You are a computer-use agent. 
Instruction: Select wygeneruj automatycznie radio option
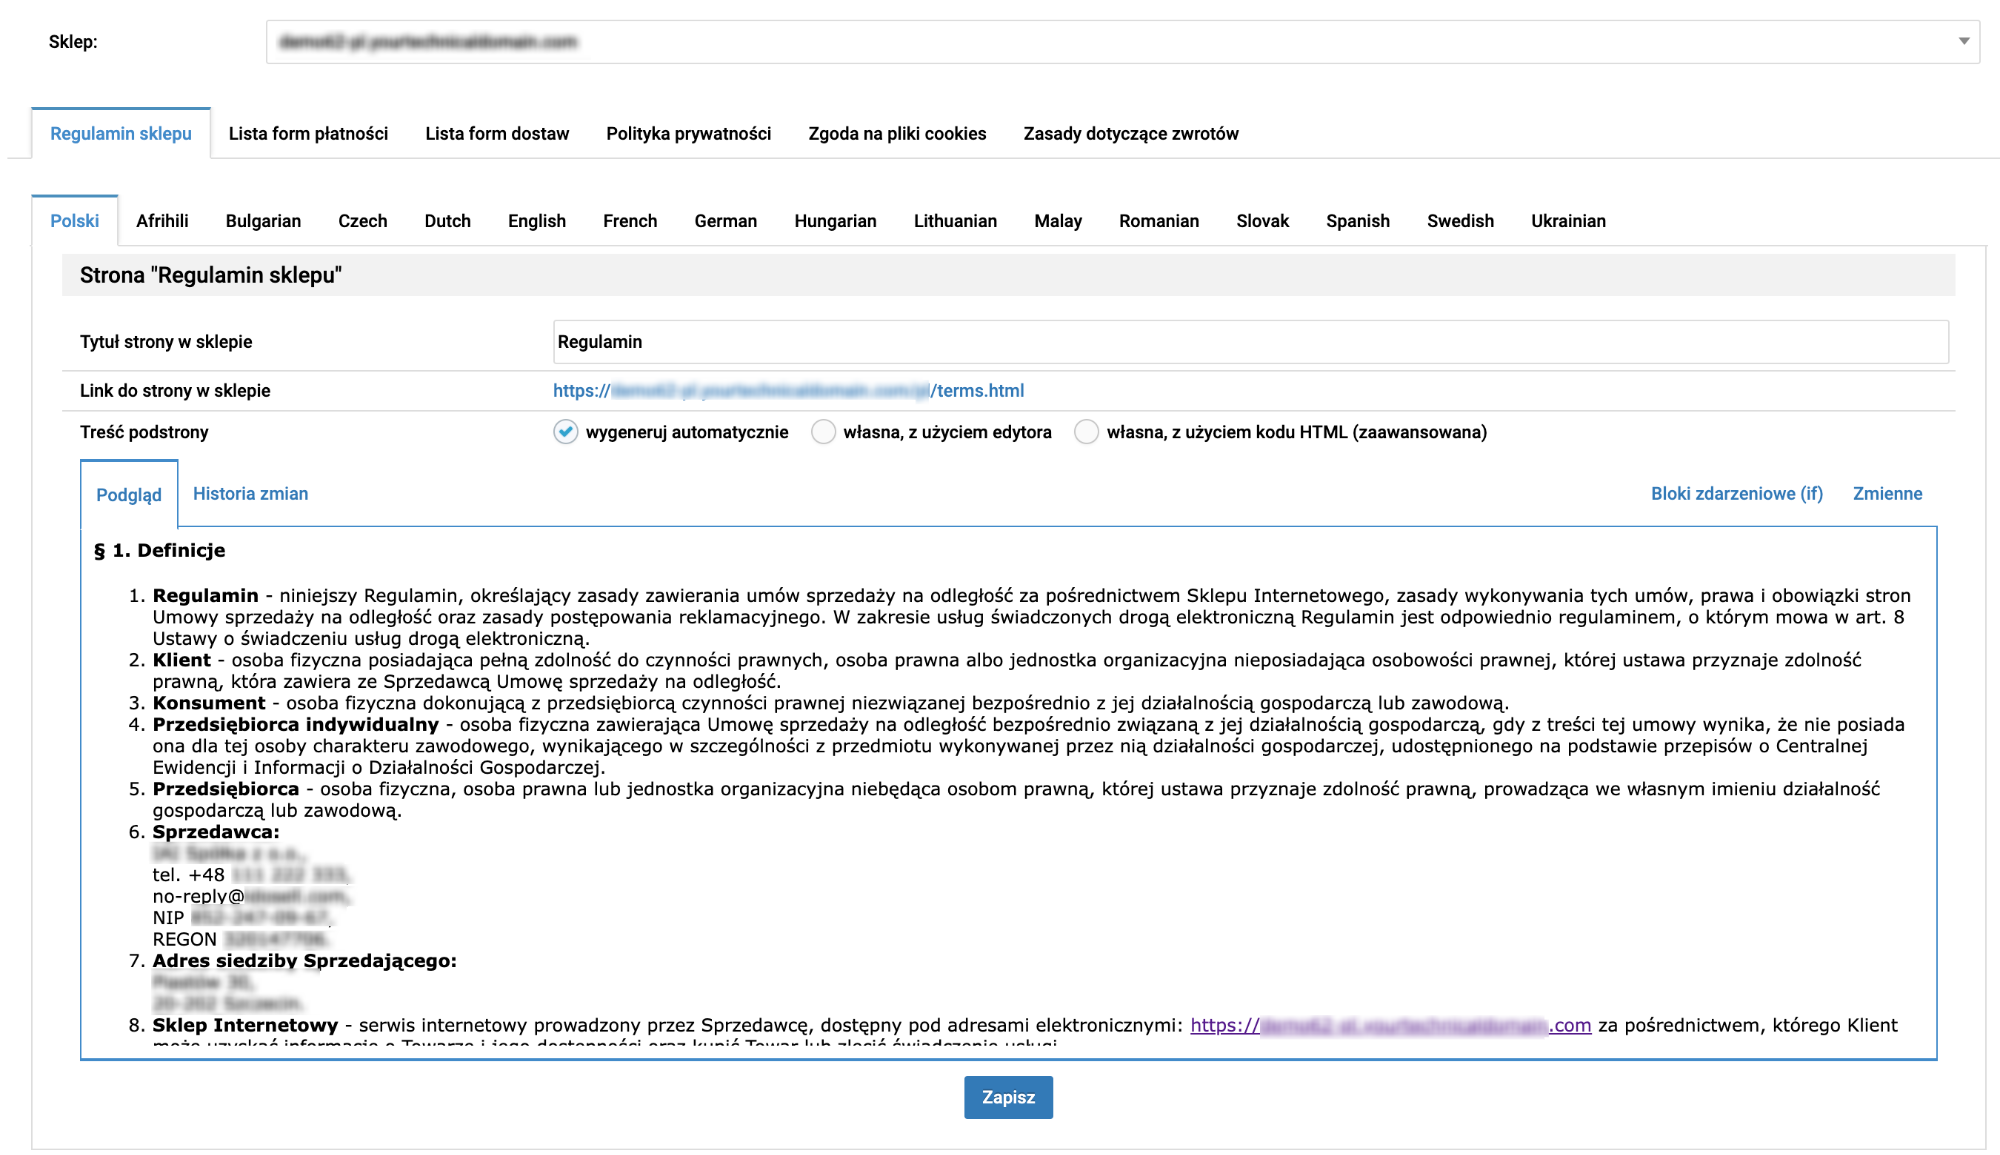(x=566, y=432)
